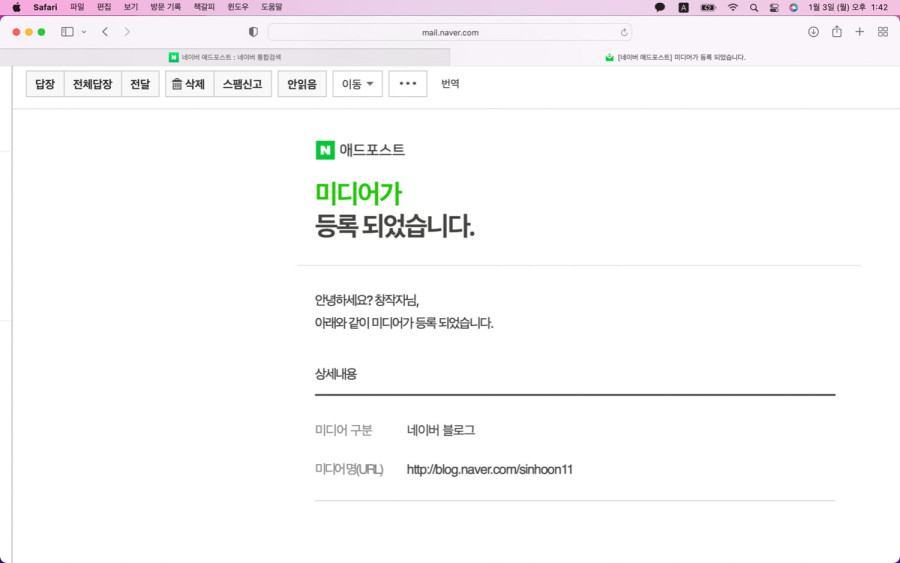
Task: Go forward with the forward arrow
Action: point(127,32)
